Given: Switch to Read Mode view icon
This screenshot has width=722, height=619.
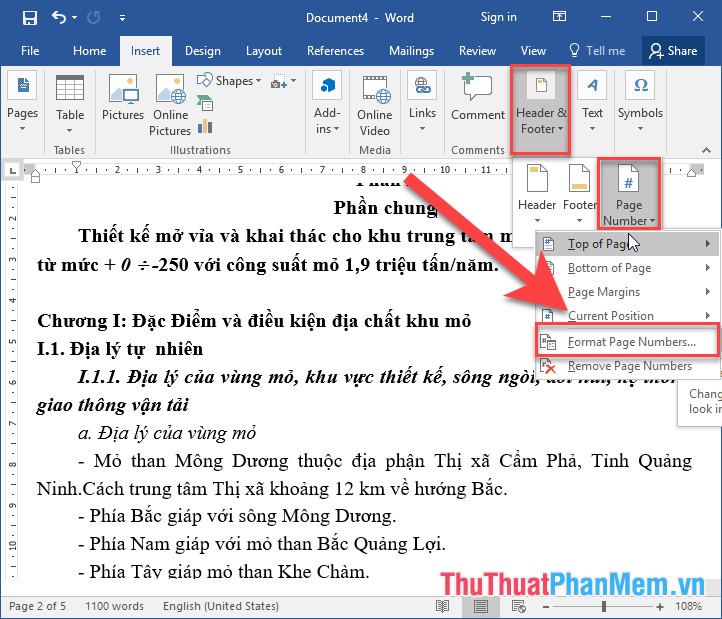Looking at the screenshot, I should pyautogui.click(x=442, y=606).
